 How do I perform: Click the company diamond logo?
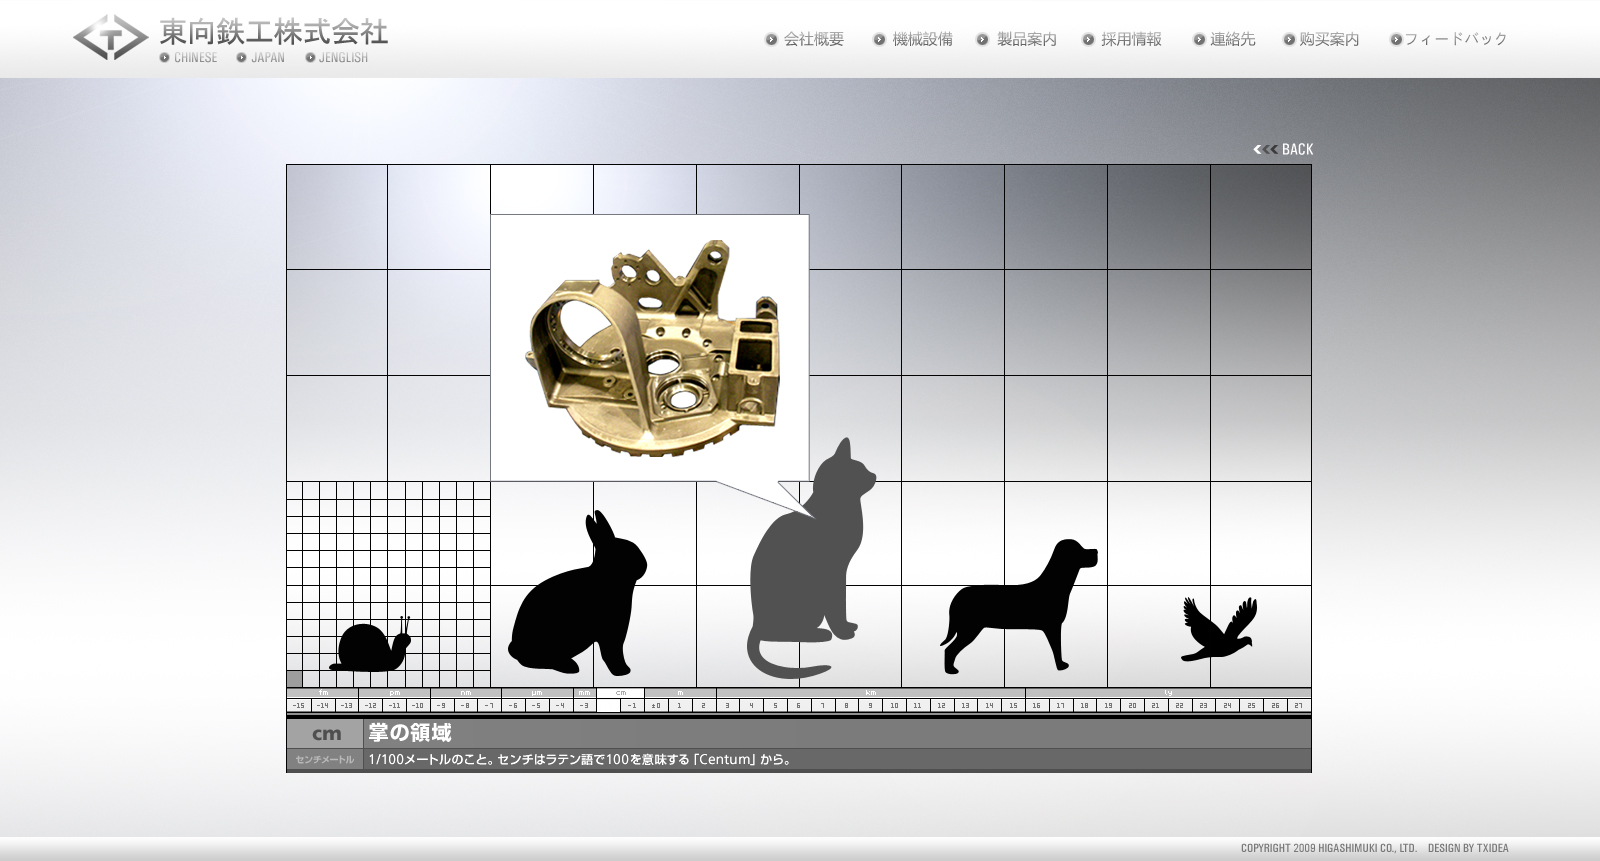(x=110, y=38)
